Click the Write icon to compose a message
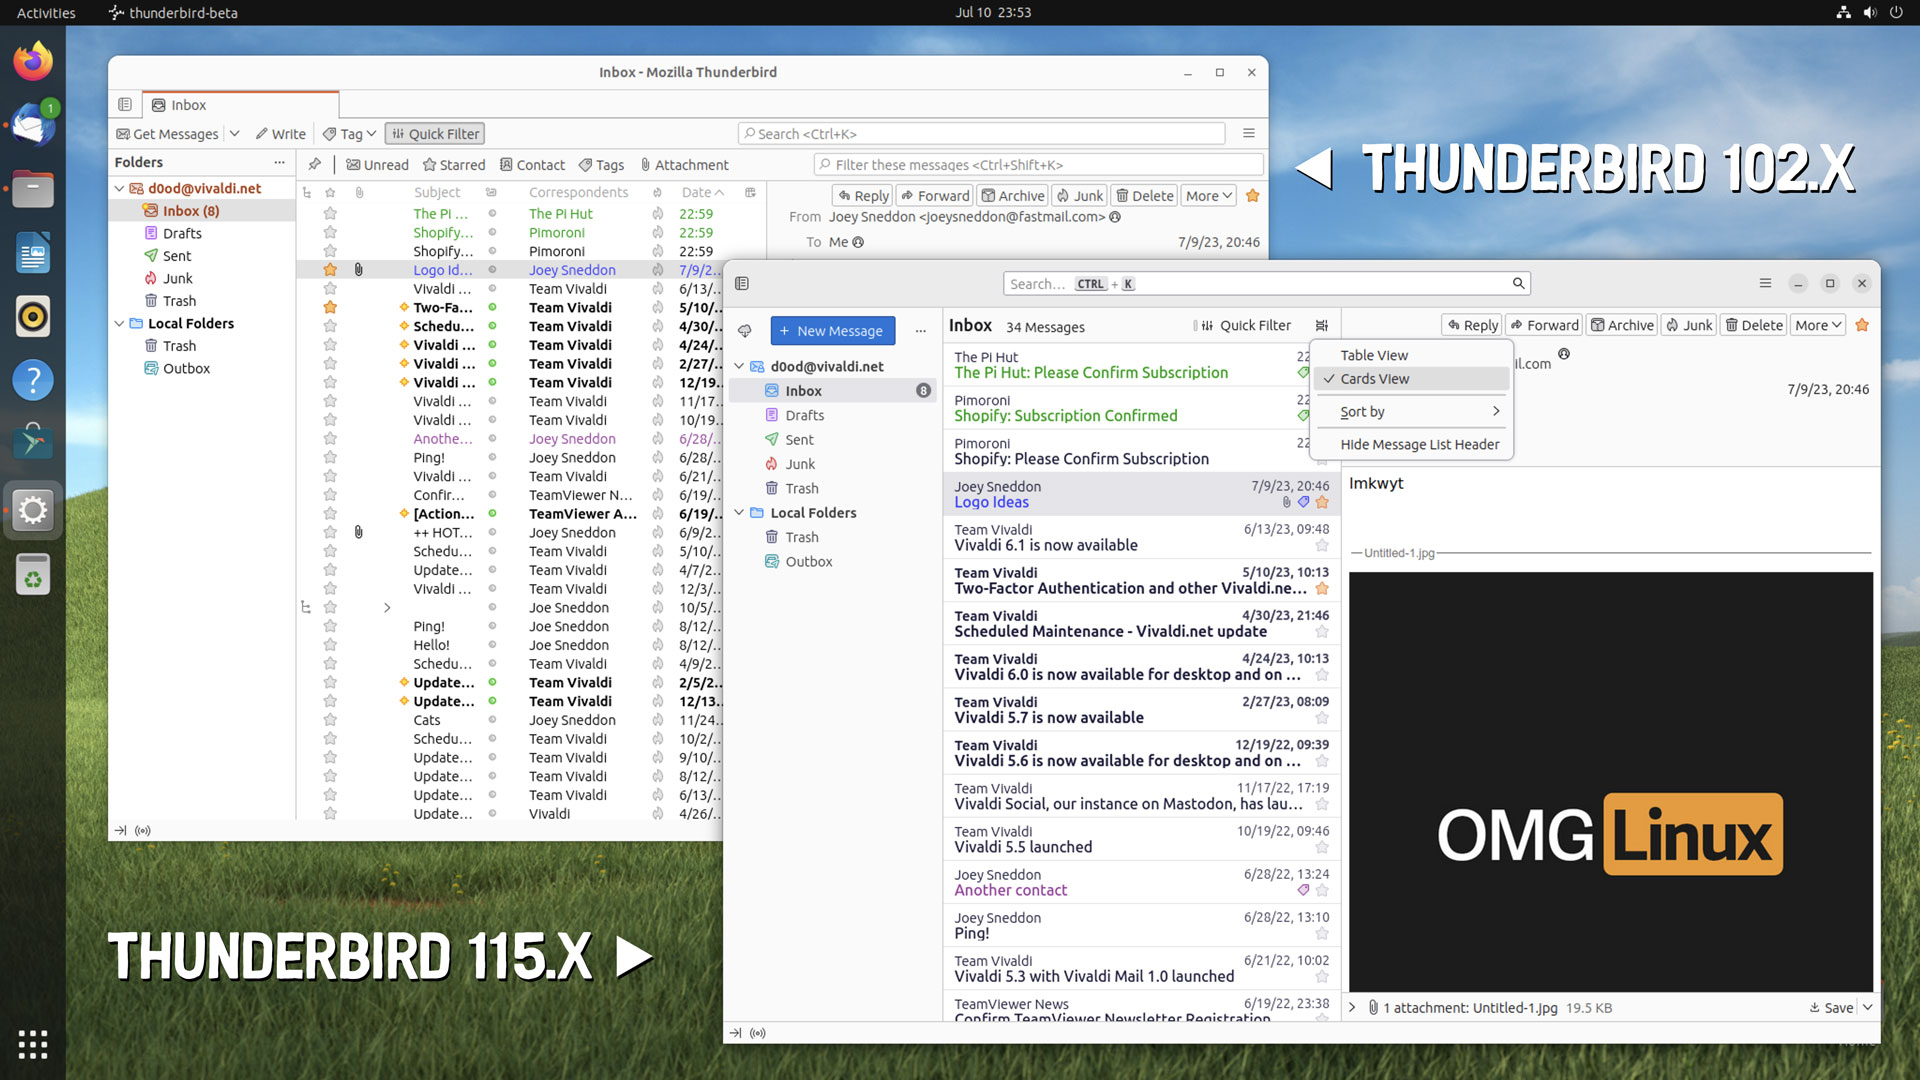The width and height of the screenshot is (1920, 1080). [x=281, y=133]
